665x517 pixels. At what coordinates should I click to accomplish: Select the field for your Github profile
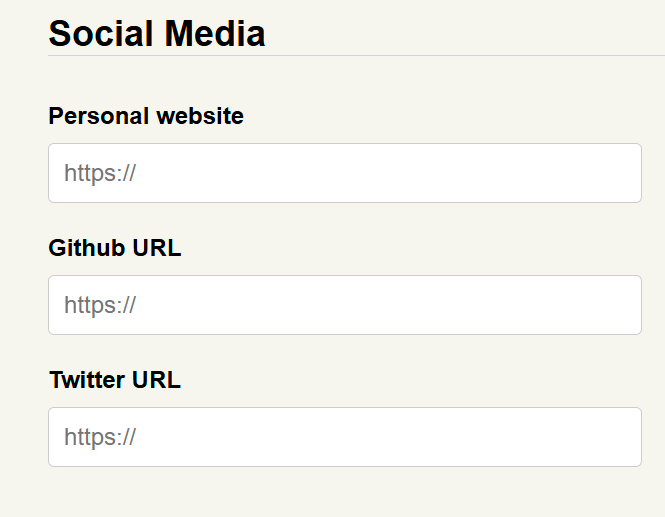[344, 305]
